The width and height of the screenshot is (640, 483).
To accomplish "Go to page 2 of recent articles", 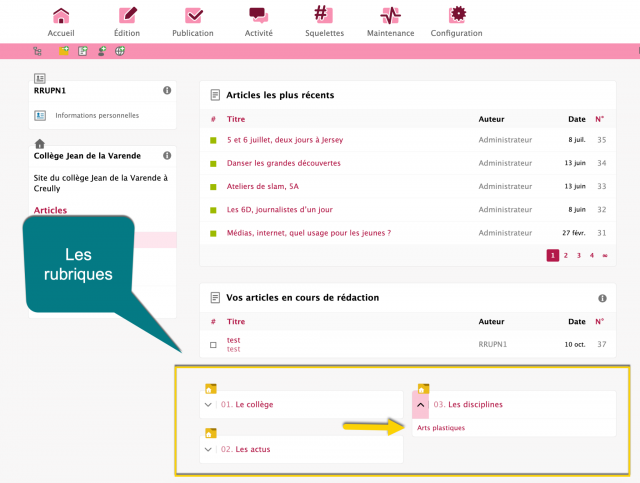I will [566, 256].
